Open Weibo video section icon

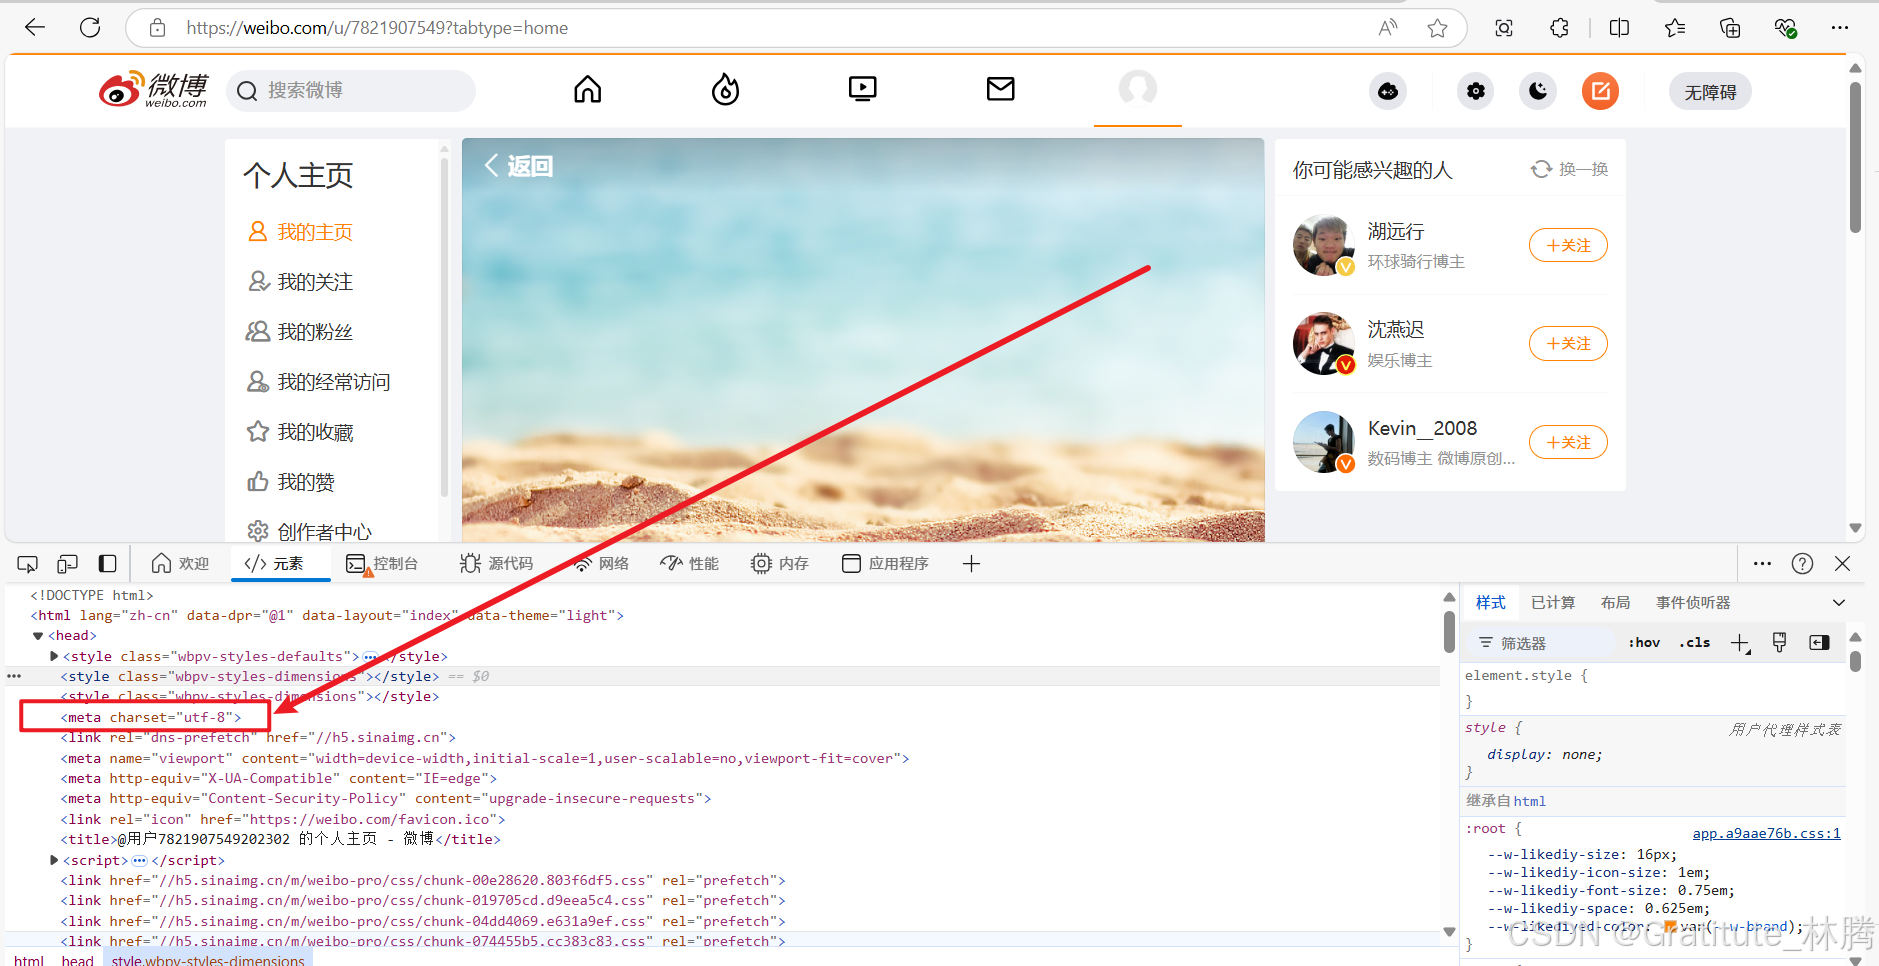coord(862,90)
